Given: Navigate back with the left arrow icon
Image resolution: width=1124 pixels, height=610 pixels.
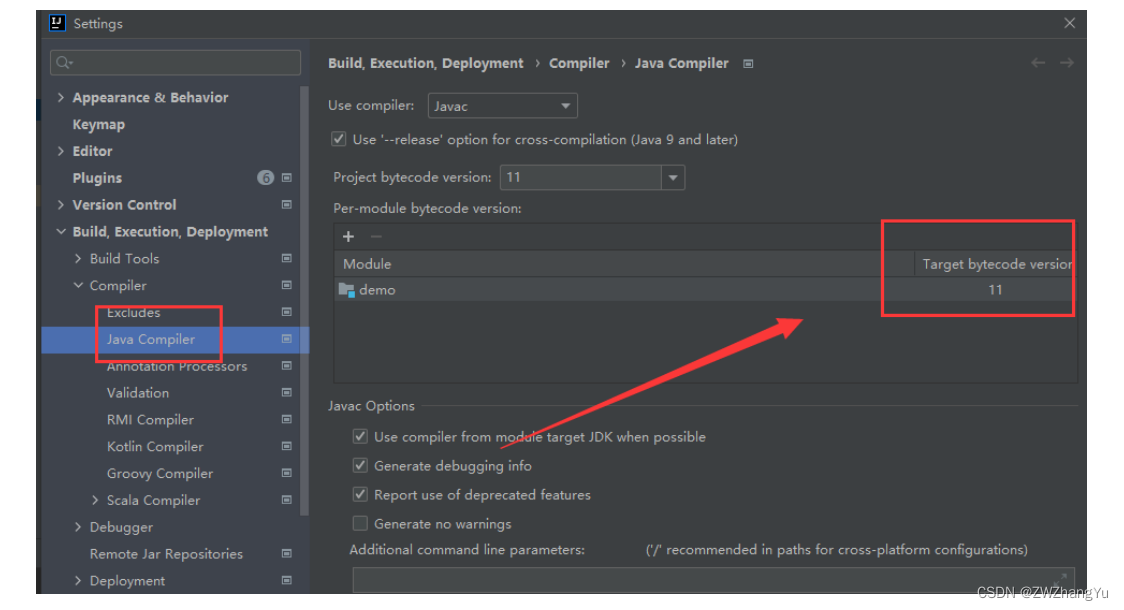Looking at the screenshot, I should (1037, 63).
